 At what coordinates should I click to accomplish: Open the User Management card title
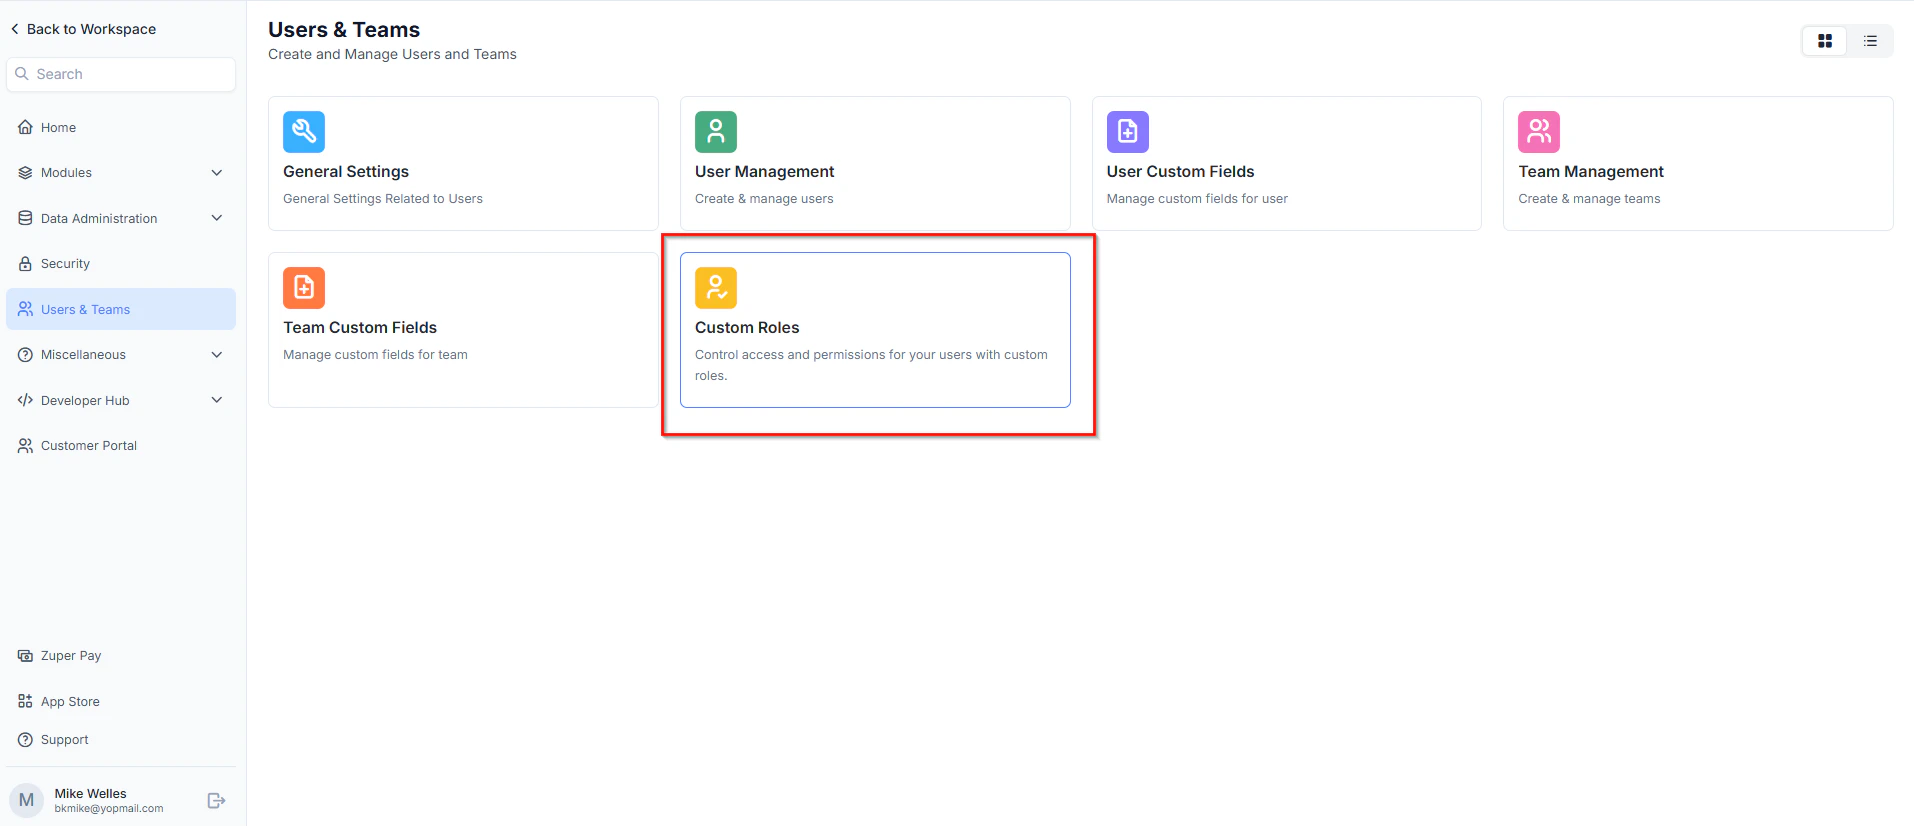tap(764, 172)
